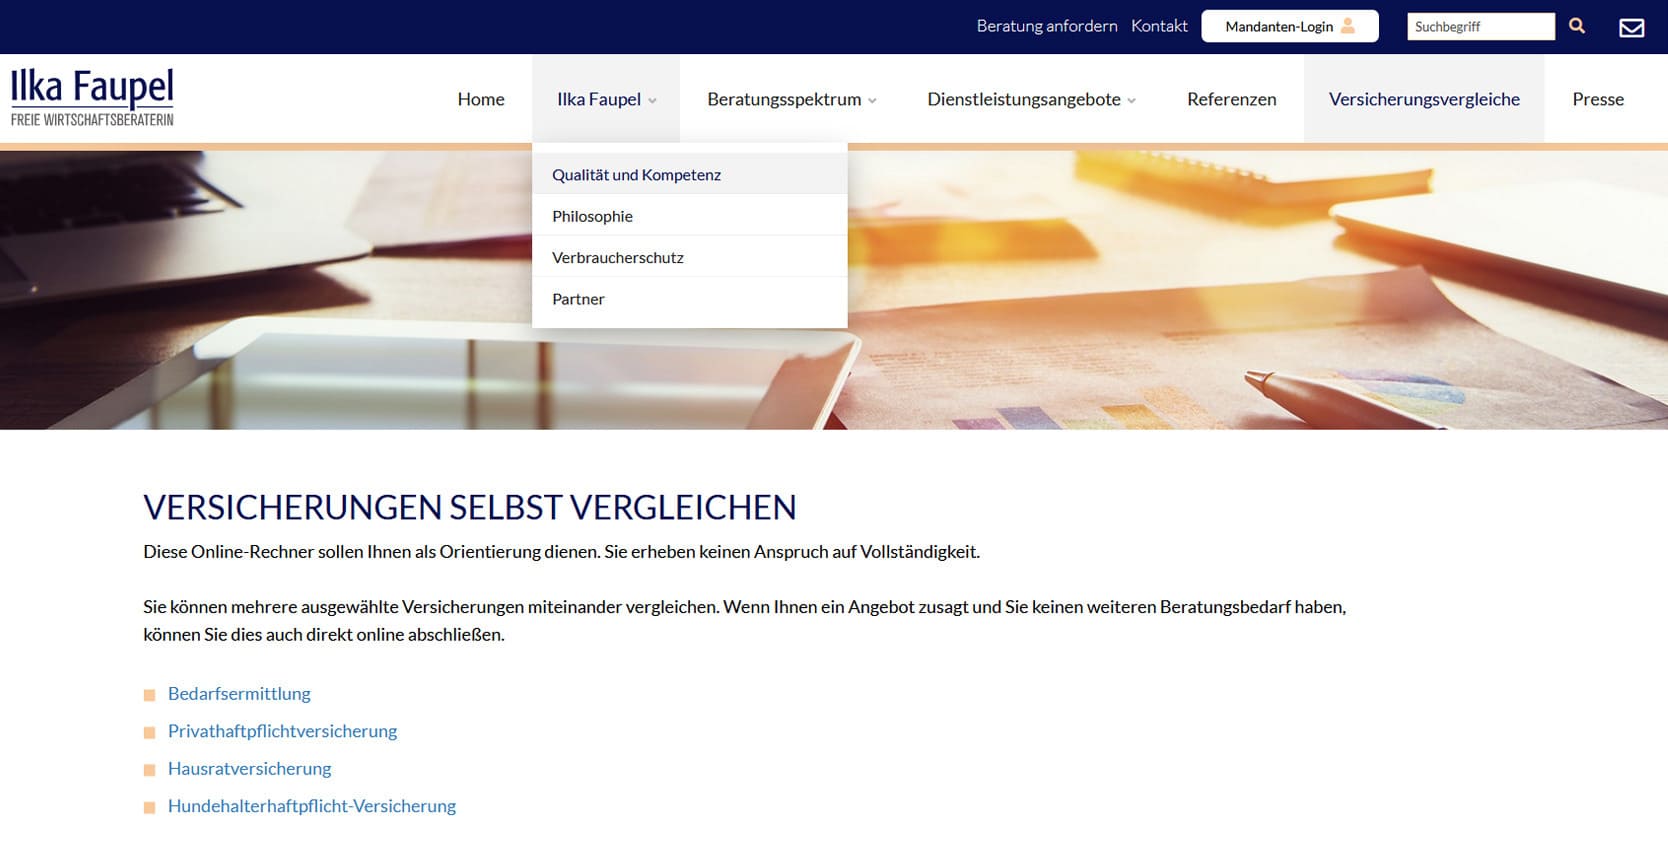Open the Hundehalterhaftpflicht-Versicherung link
This screenshot has width=1668, height=849.
tap(311, 806)
